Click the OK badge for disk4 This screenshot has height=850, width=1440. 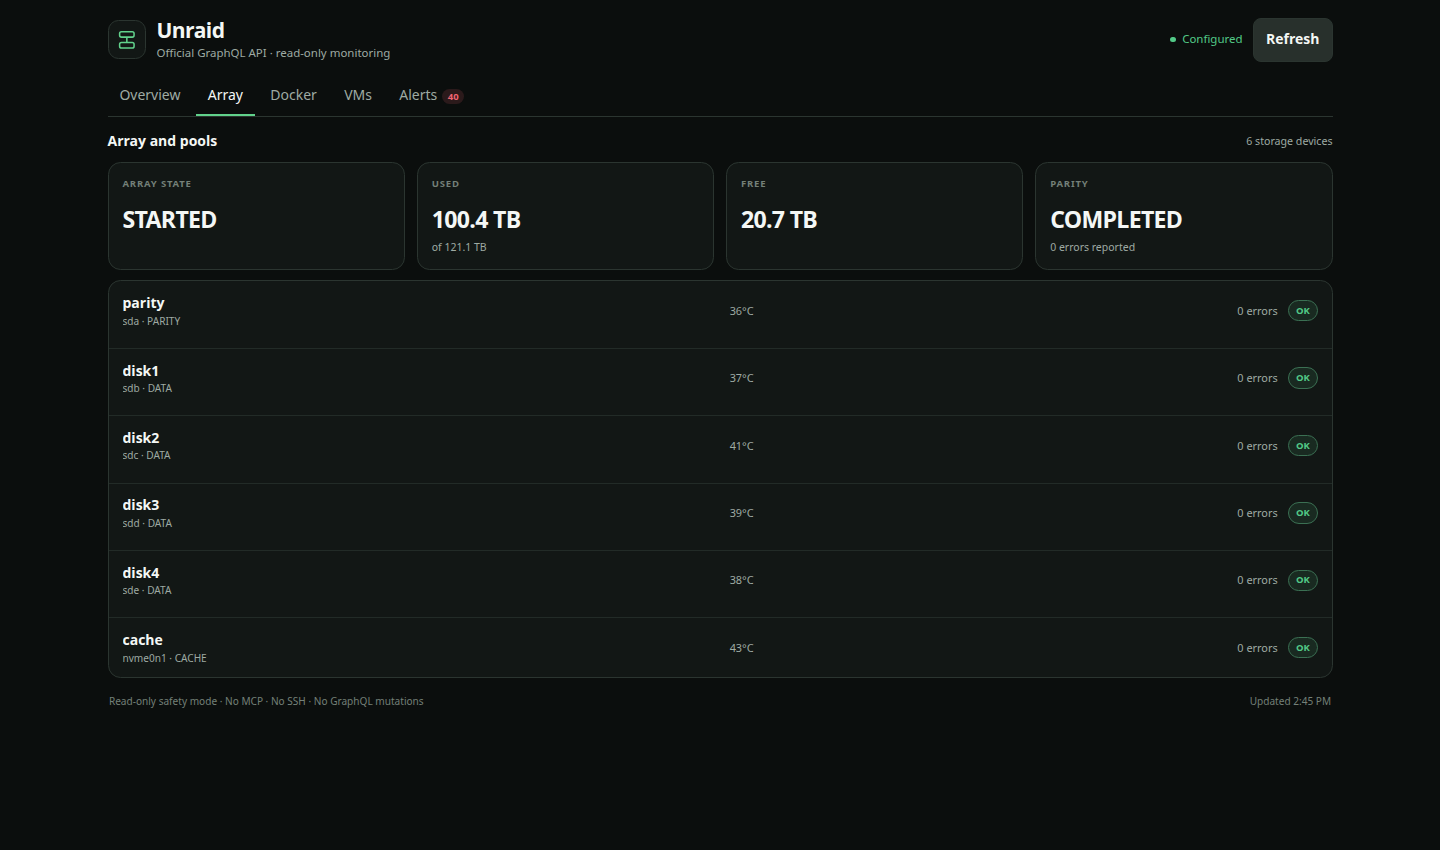click(1303, 580)
